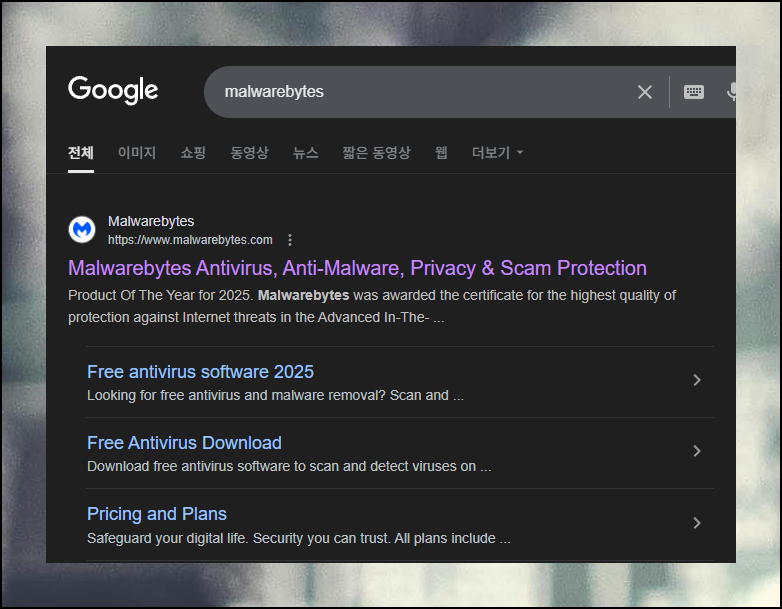Expand chevron for Pricing and Plans
This screenshot has height=609, width=782.
pyautogui.click(x=697, y=523)
